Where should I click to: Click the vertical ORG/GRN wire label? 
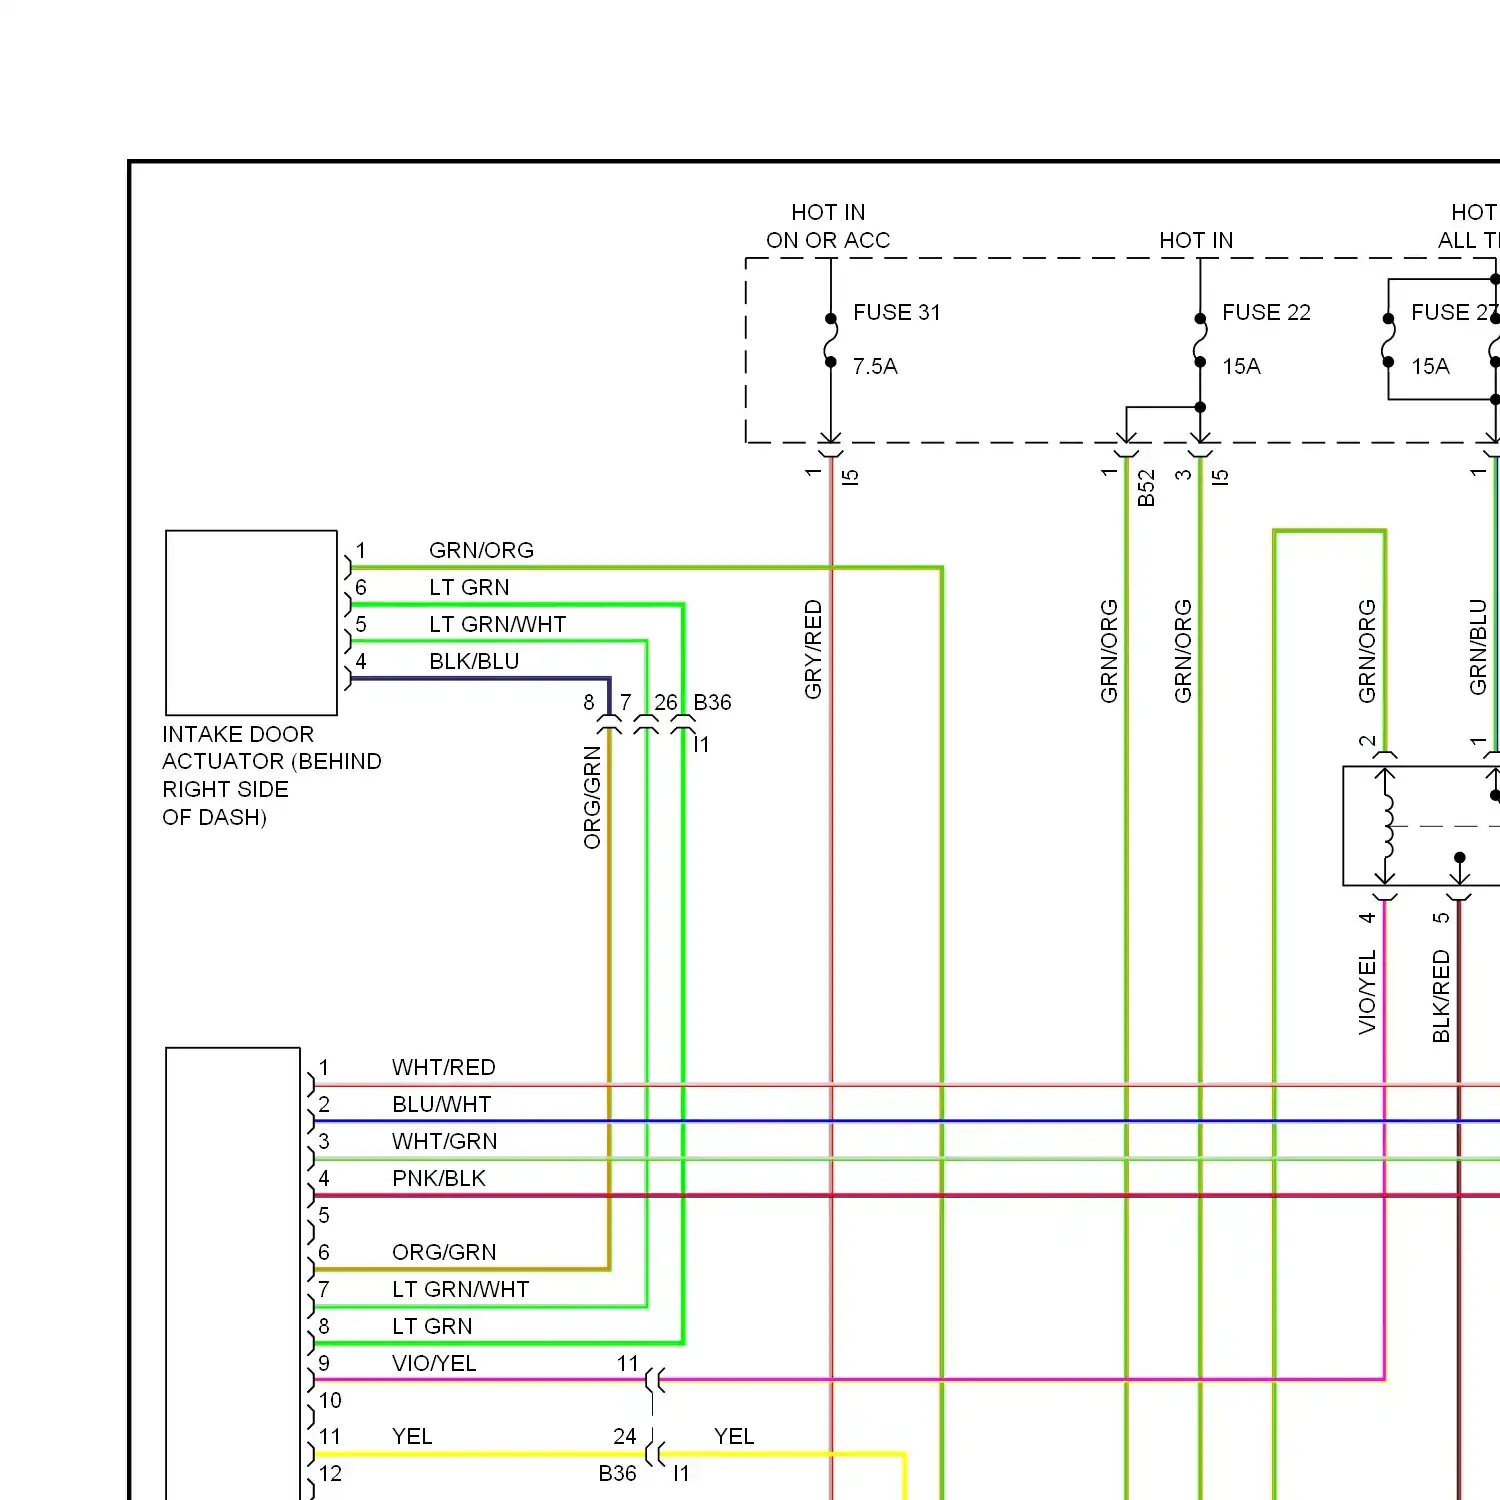[592, 797]
